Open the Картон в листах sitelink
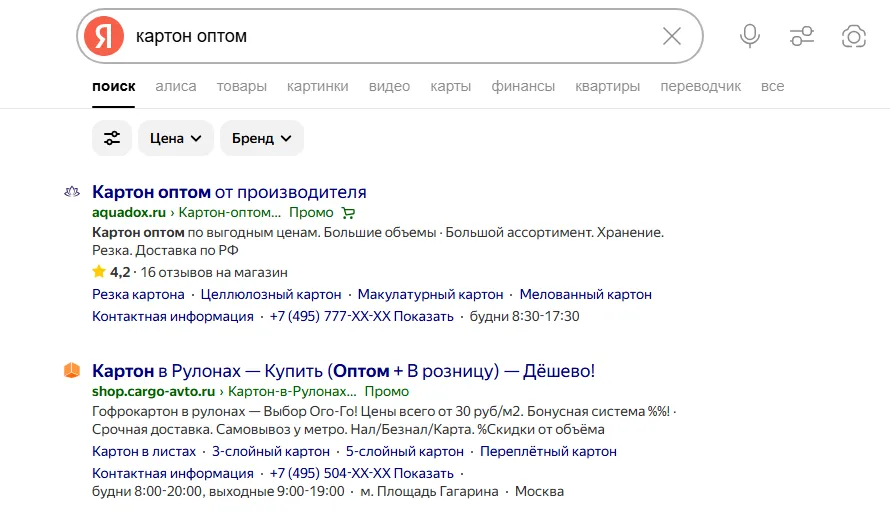 pos(144,451)
